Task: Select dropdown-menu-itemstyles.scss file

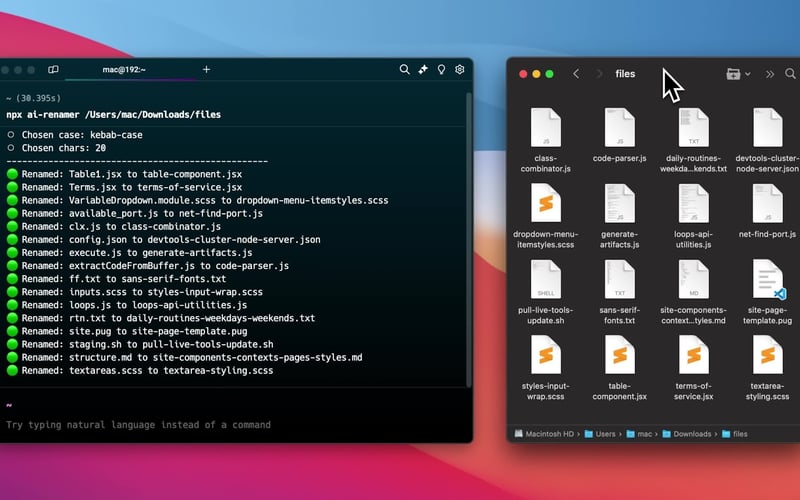Action: (x=545, y=216)
